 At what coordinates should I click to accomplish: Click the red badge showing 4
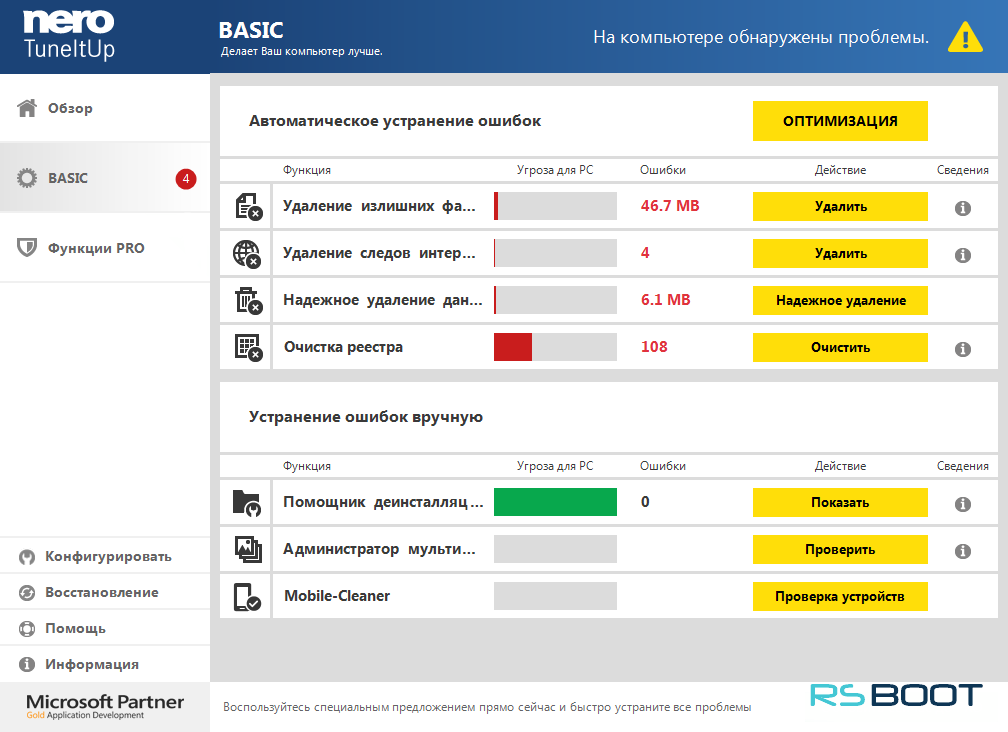pyautogui.click(x=186, y=179)
